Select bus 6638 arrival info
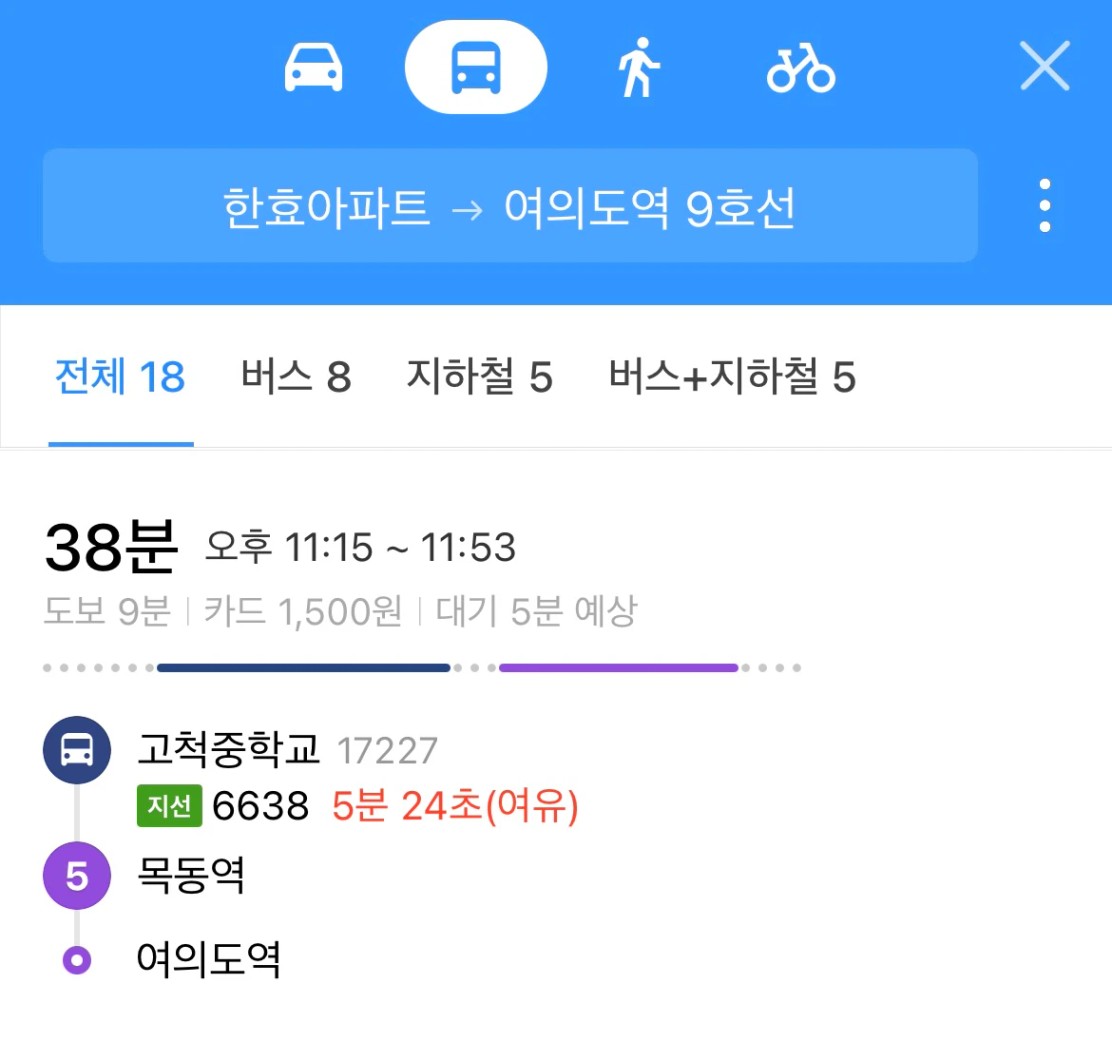 358,806
